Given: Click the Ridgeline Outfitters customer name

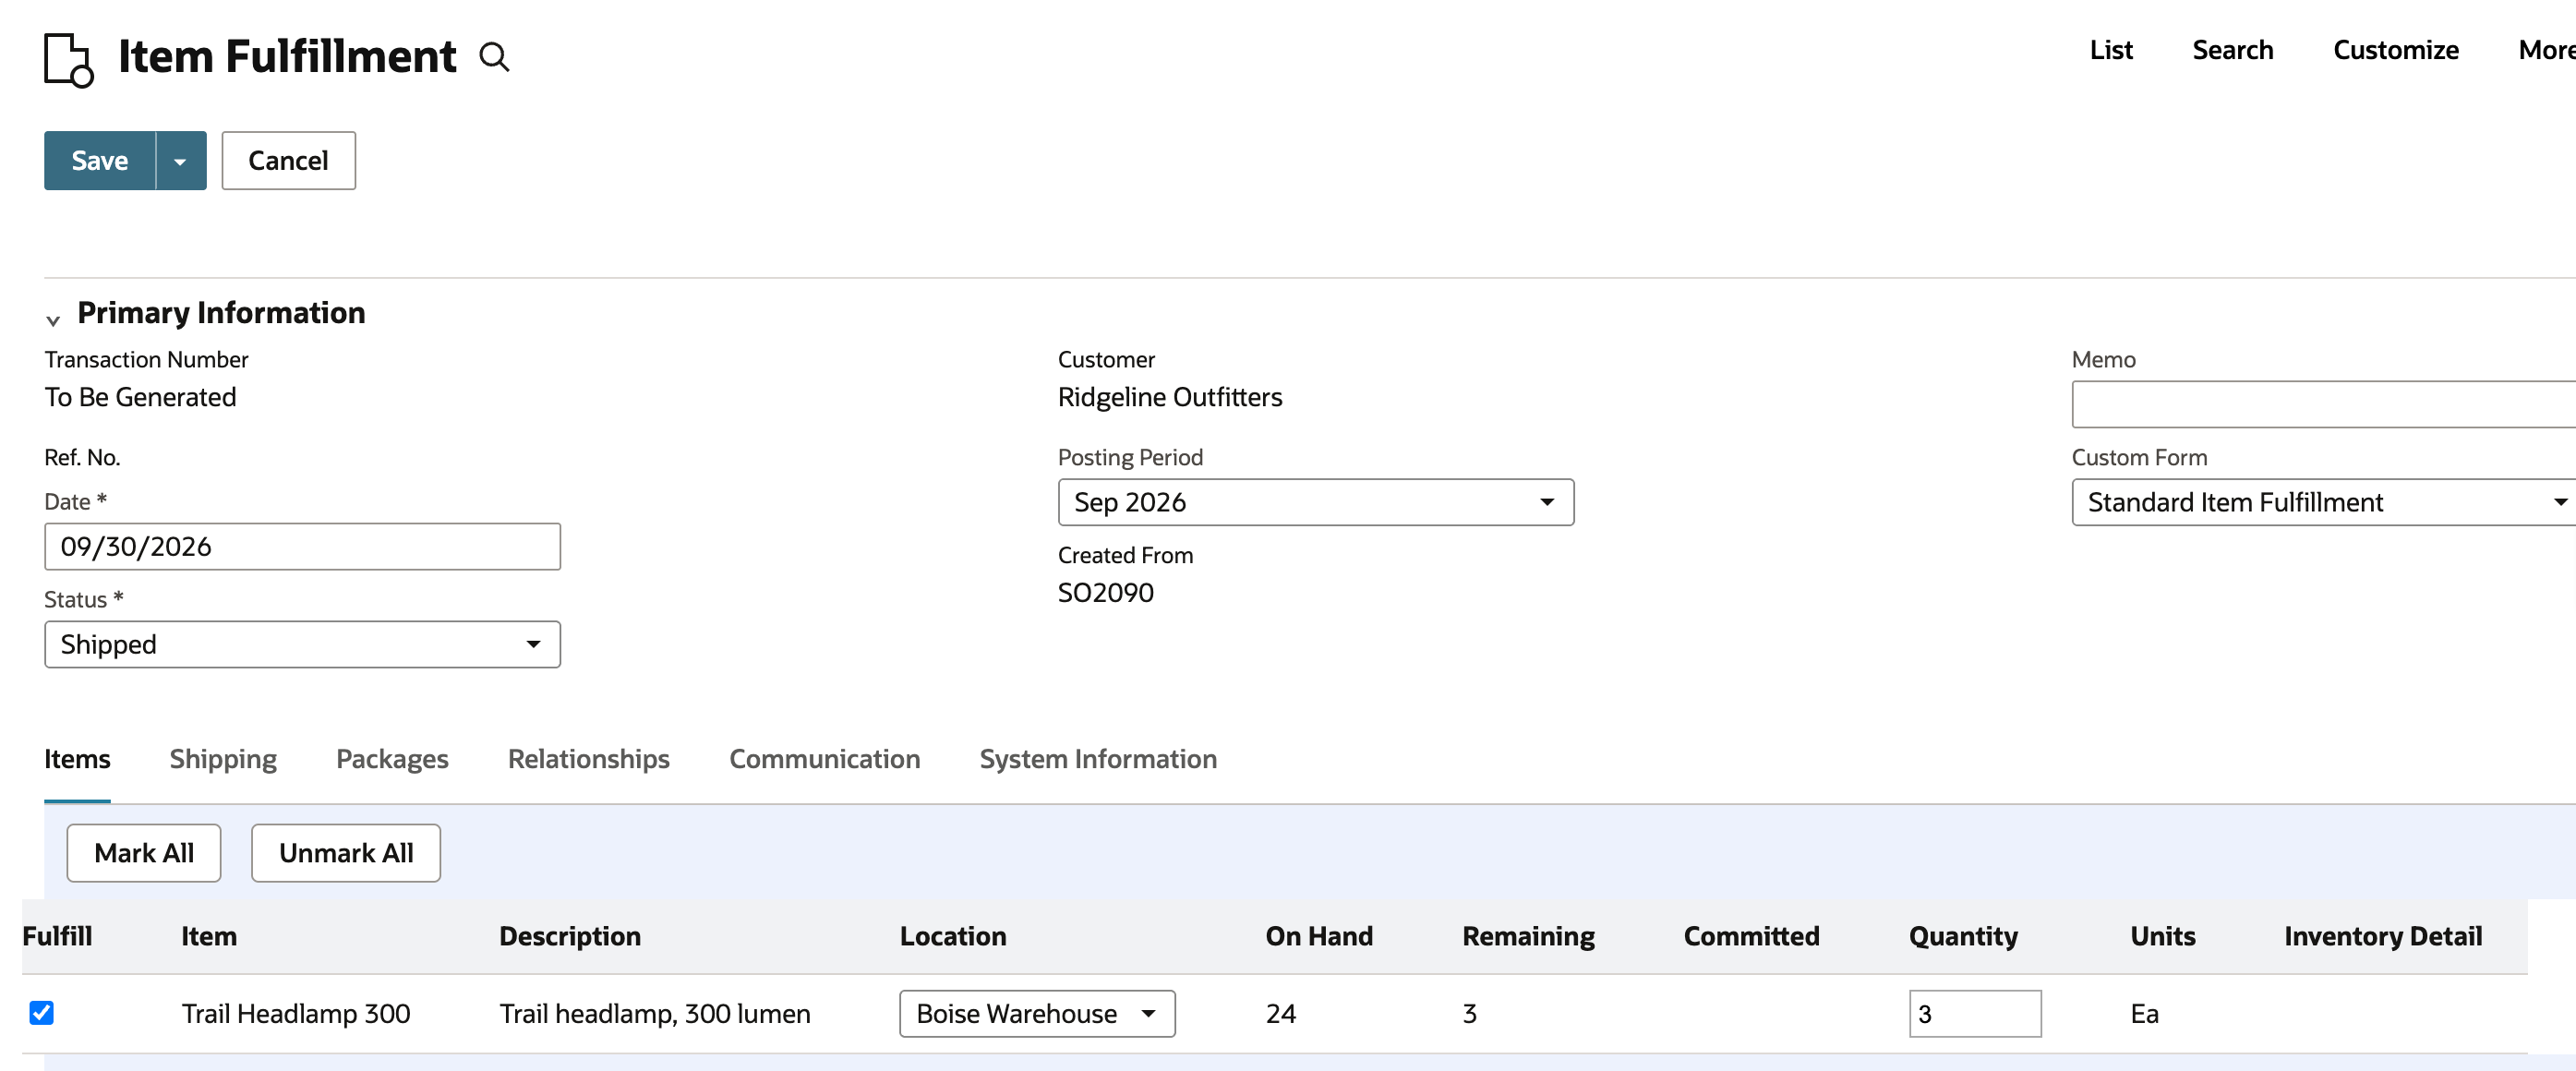Looking at the screenshot, I should [x=1170, y=397].
